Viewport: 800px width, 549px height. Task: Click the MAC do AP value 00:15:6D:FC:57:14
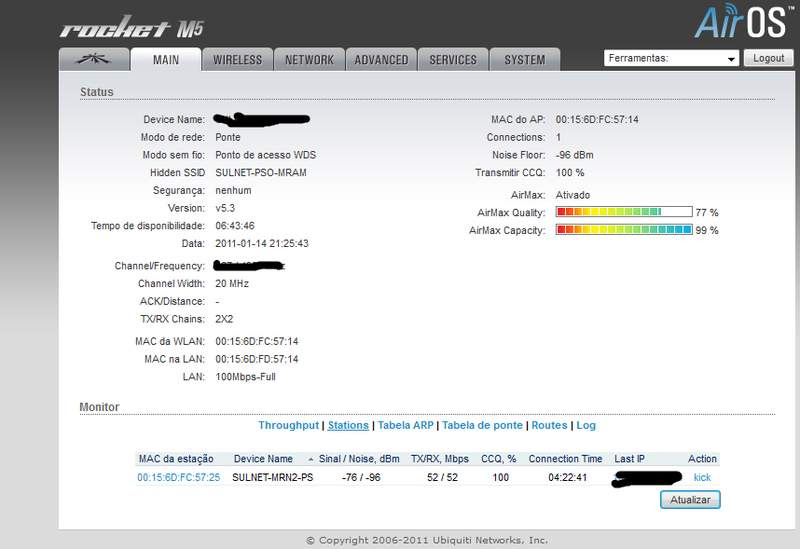coord(597,119)
